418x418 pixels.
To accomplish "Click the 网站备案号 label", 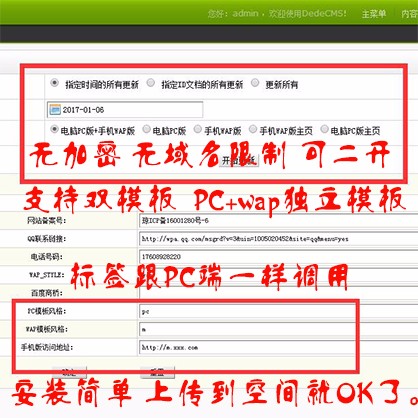I will pos(46,221).
